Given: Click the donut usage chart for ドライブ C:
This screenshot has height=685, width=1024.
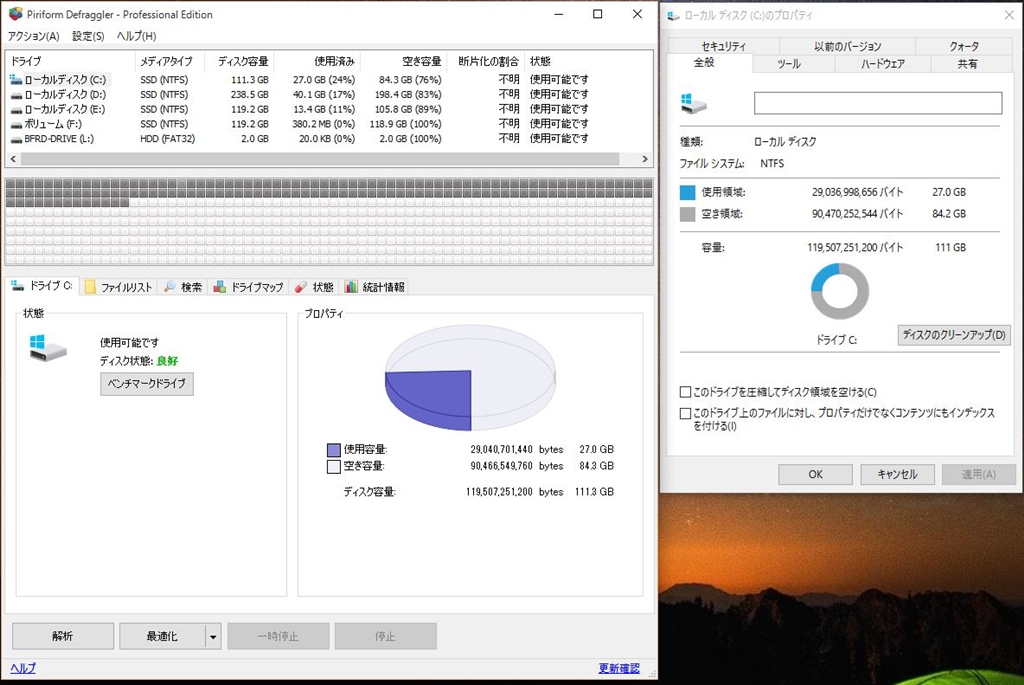Looking at the screenshot, I should [840, 291].
